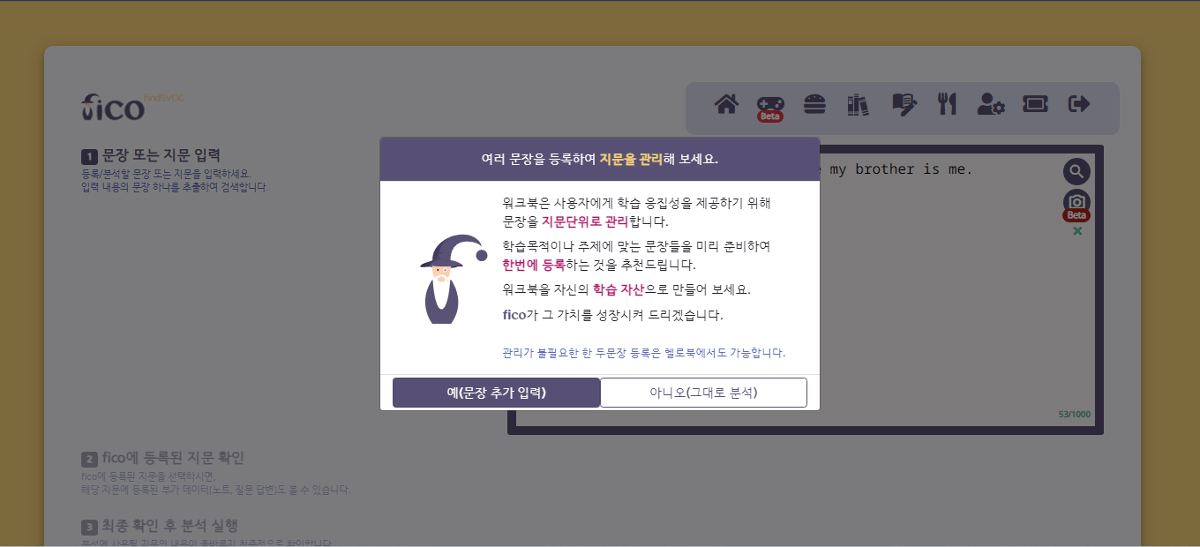1200x547 pixels.
Task: Open the book-with-pencil workbook icon
Action: (x=903, y=104)
